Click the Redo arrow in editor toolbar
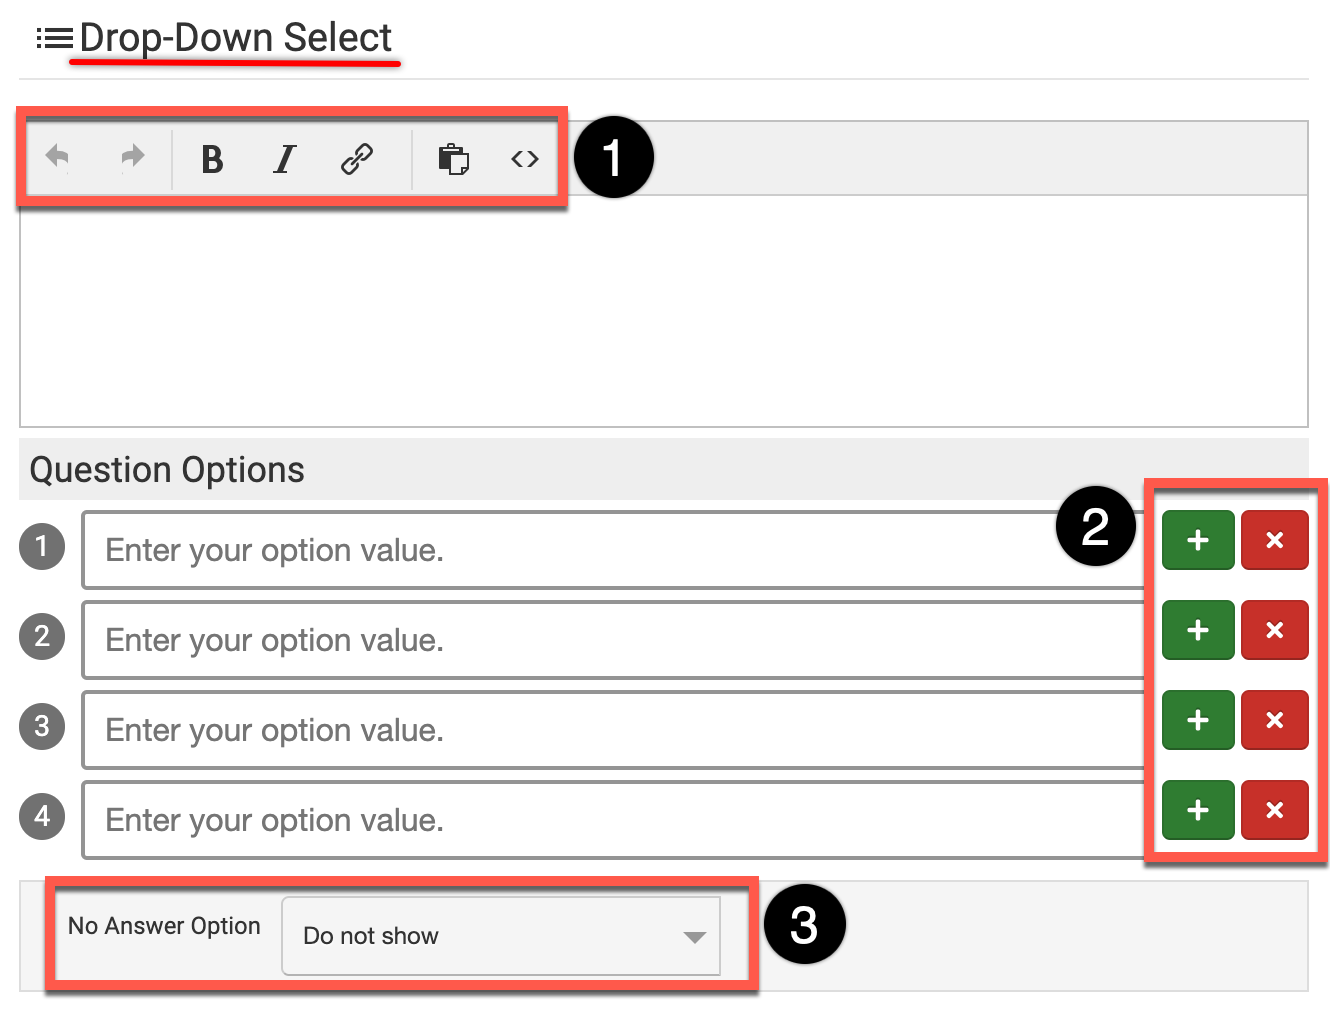 point(132,158)
